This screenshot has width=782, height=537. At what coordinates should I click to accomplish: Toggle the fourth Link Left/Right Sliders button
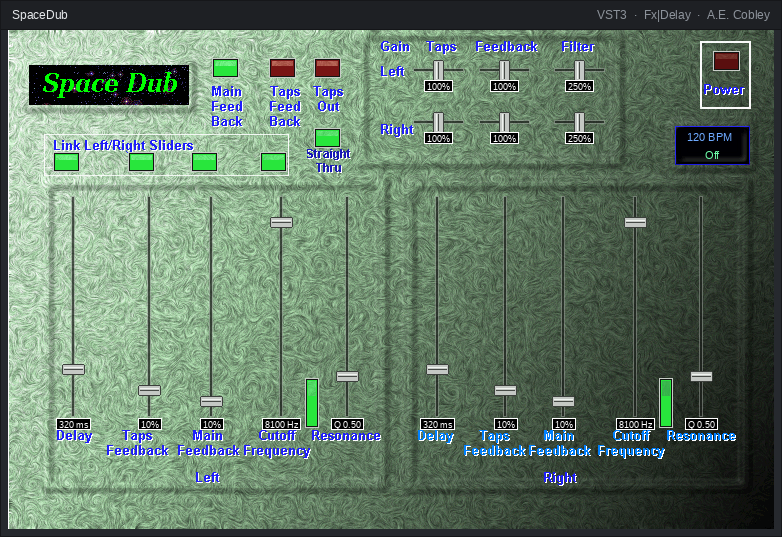[273, 162]
